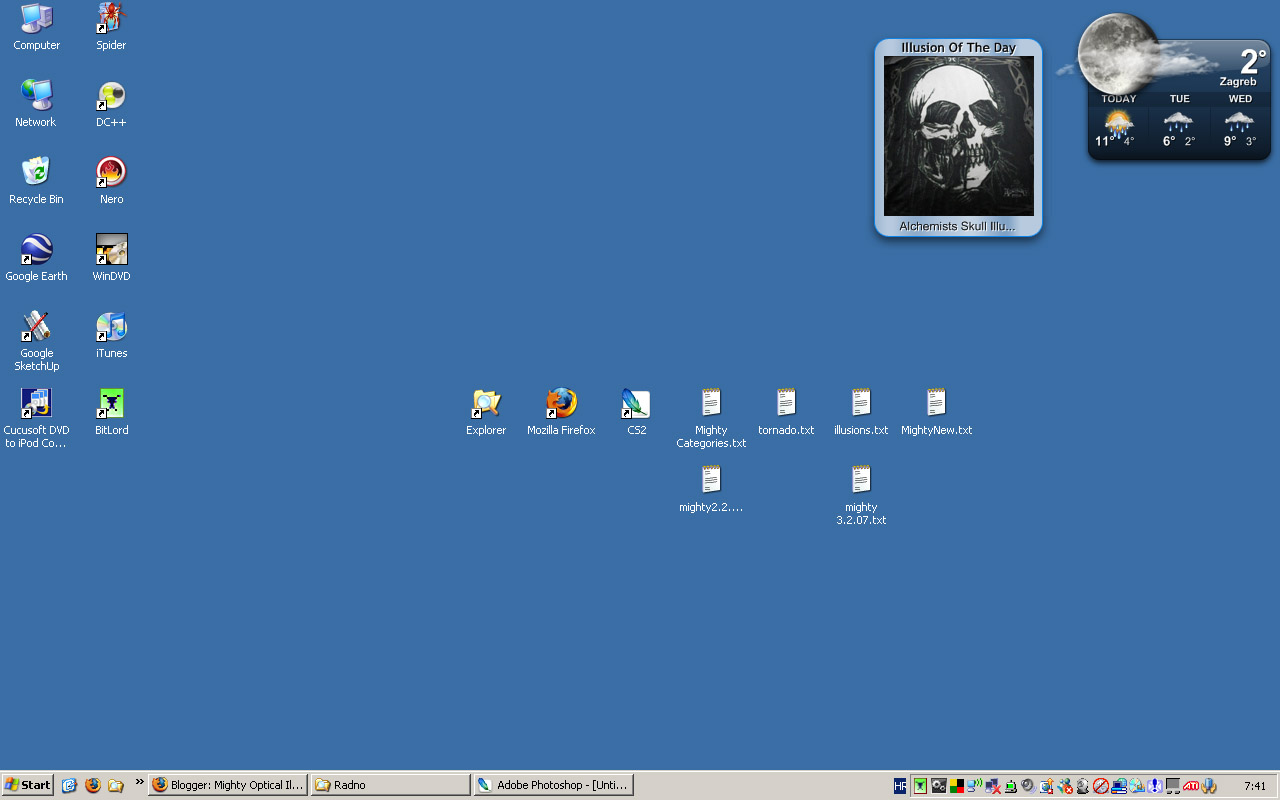
Task: Click the moon weather condition graphic
Action: tap(1117, 54)
